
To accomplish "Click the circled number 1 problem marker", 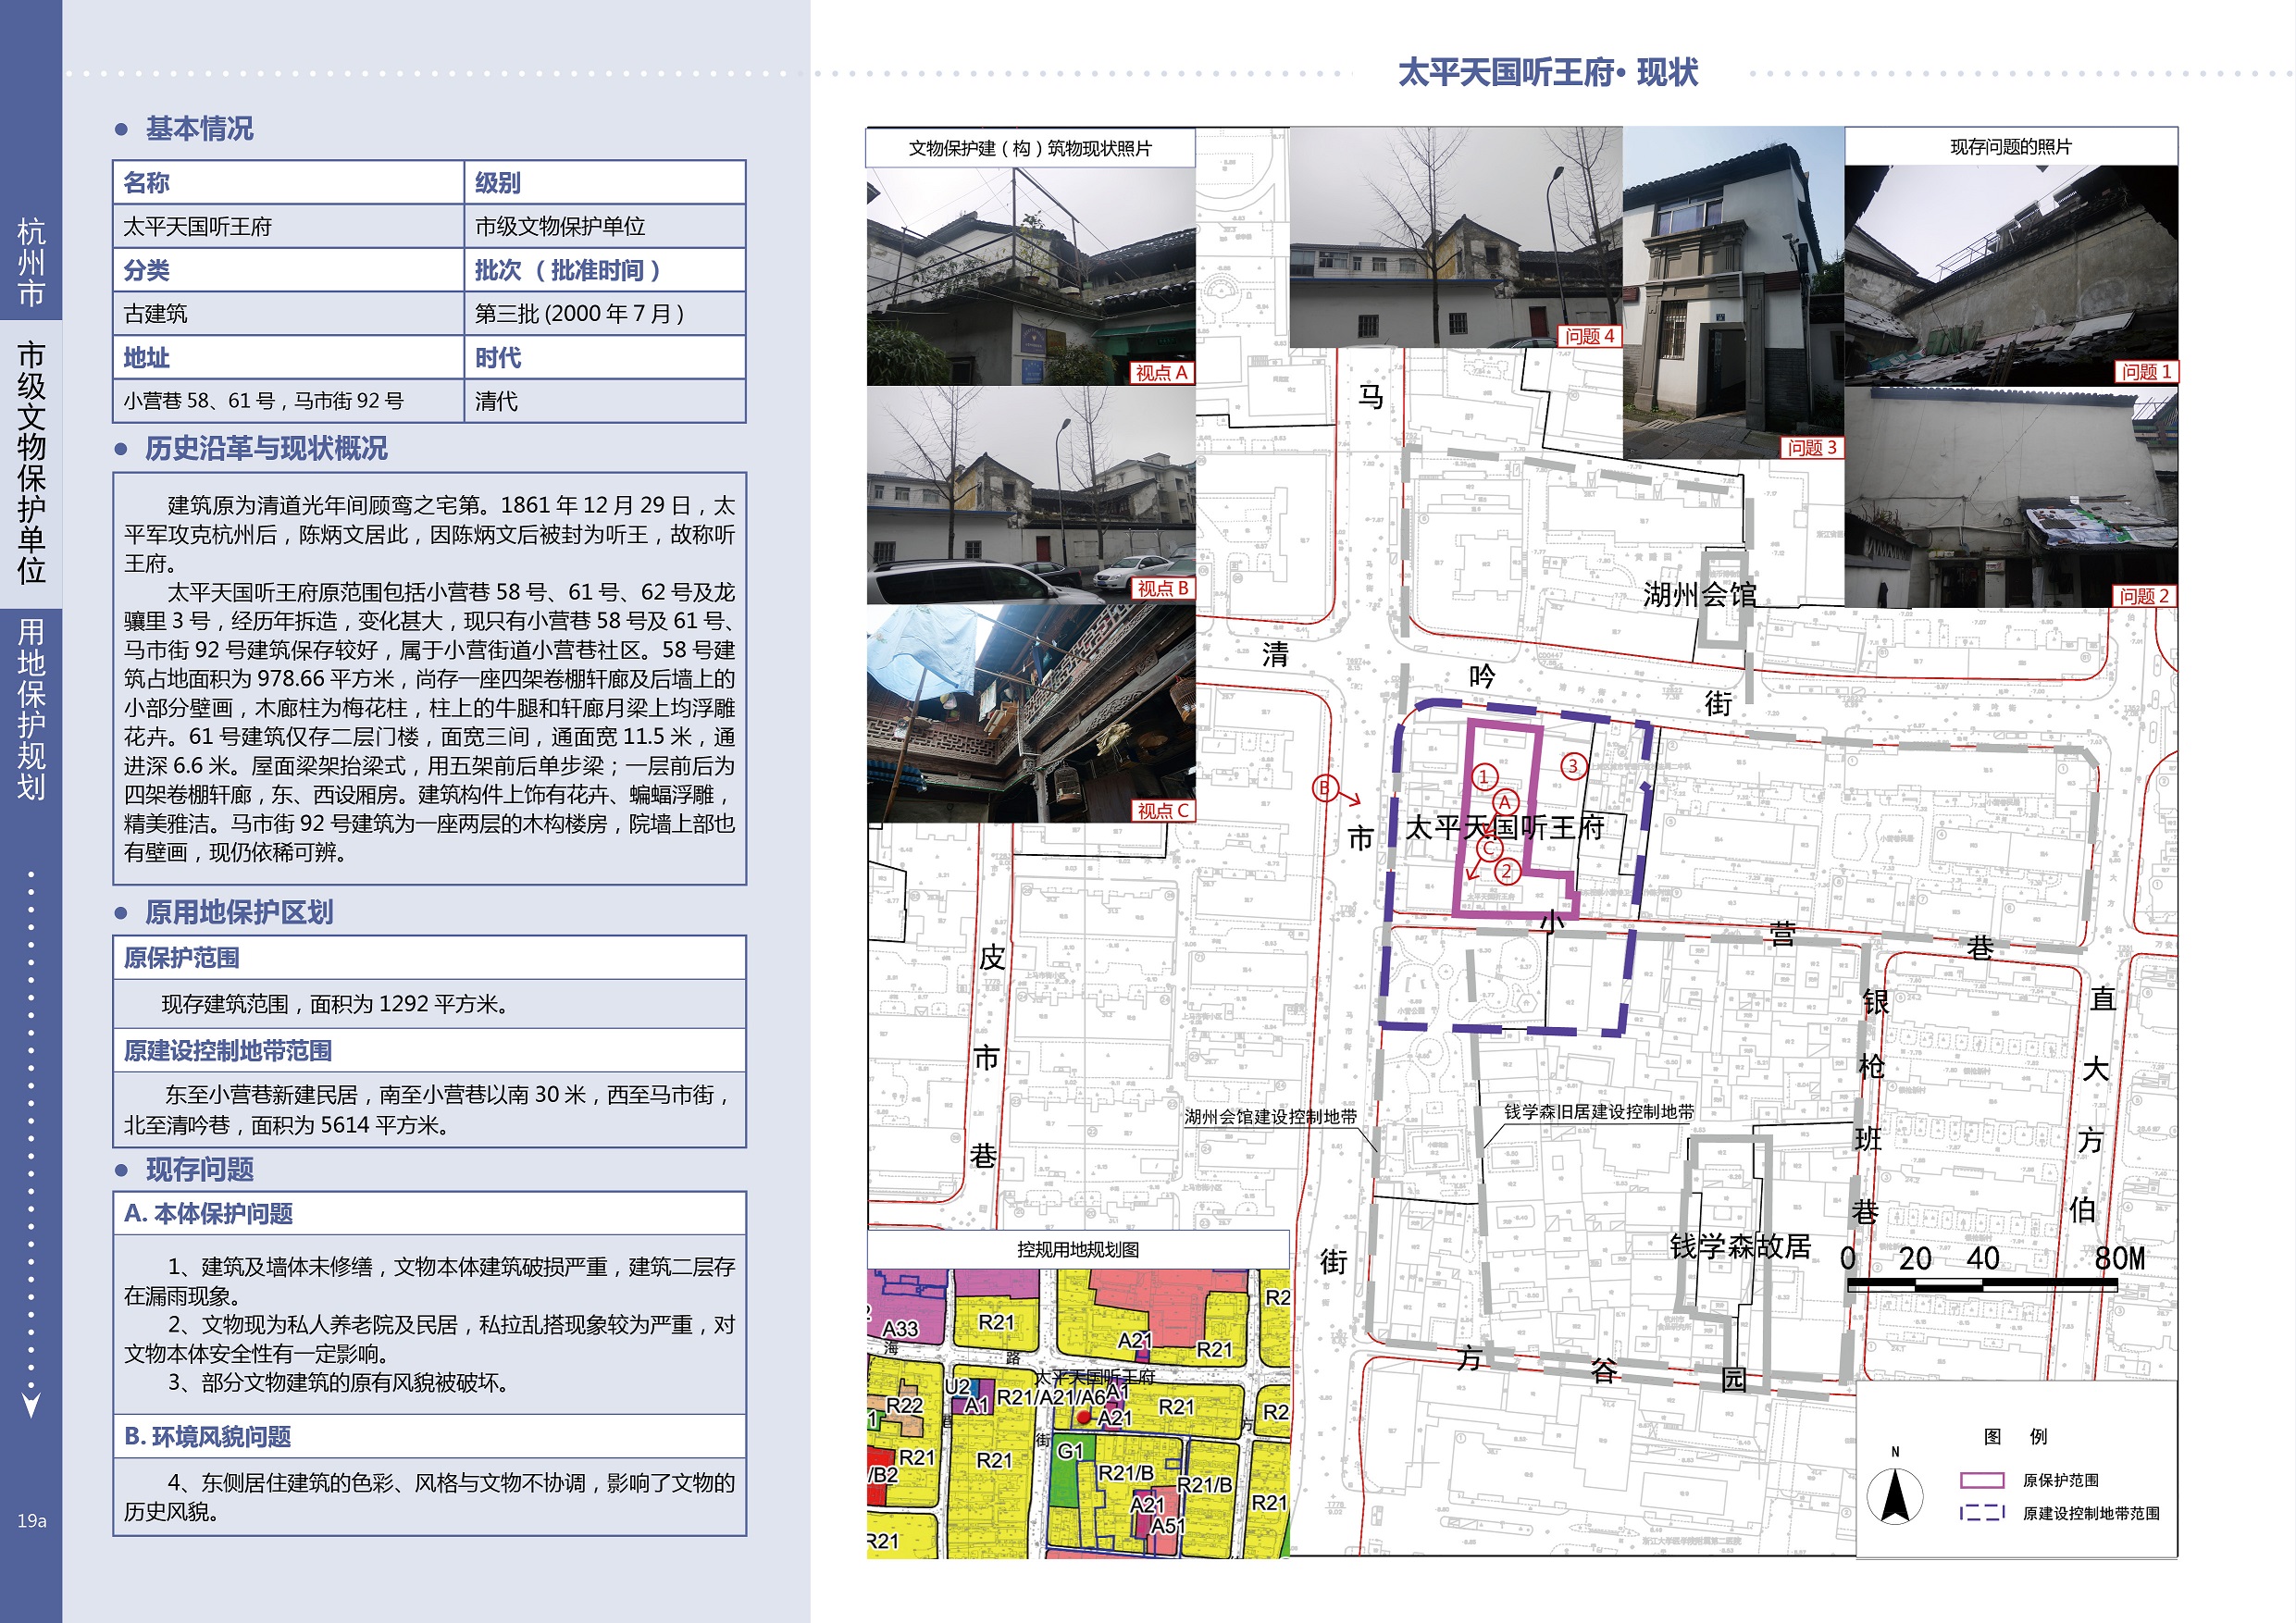I will pos(1484,776).
